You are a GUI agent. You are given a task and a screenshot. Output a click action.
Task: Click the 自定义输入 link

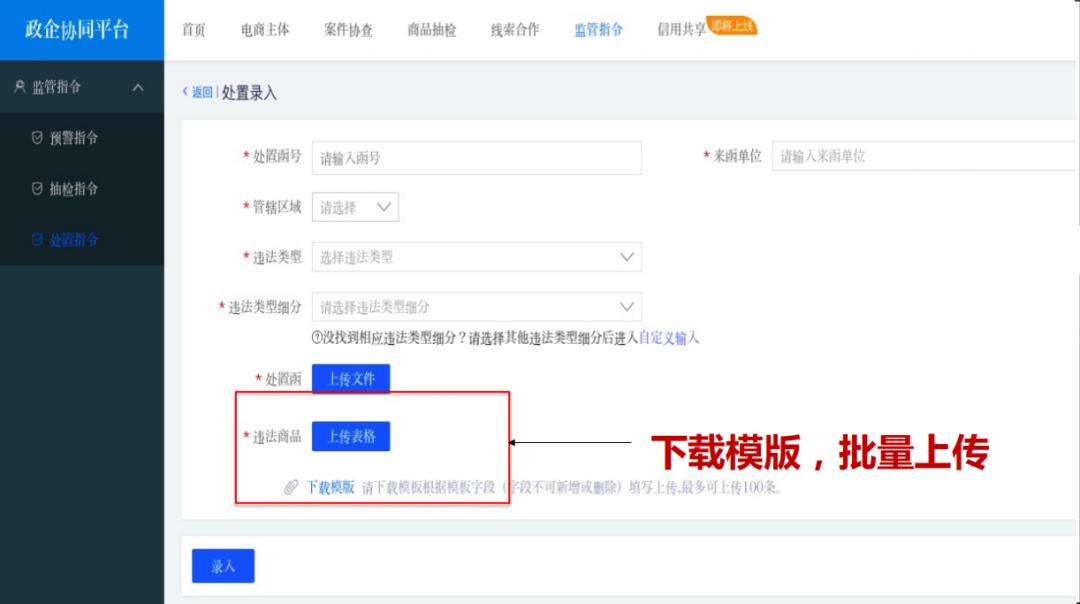669,338
